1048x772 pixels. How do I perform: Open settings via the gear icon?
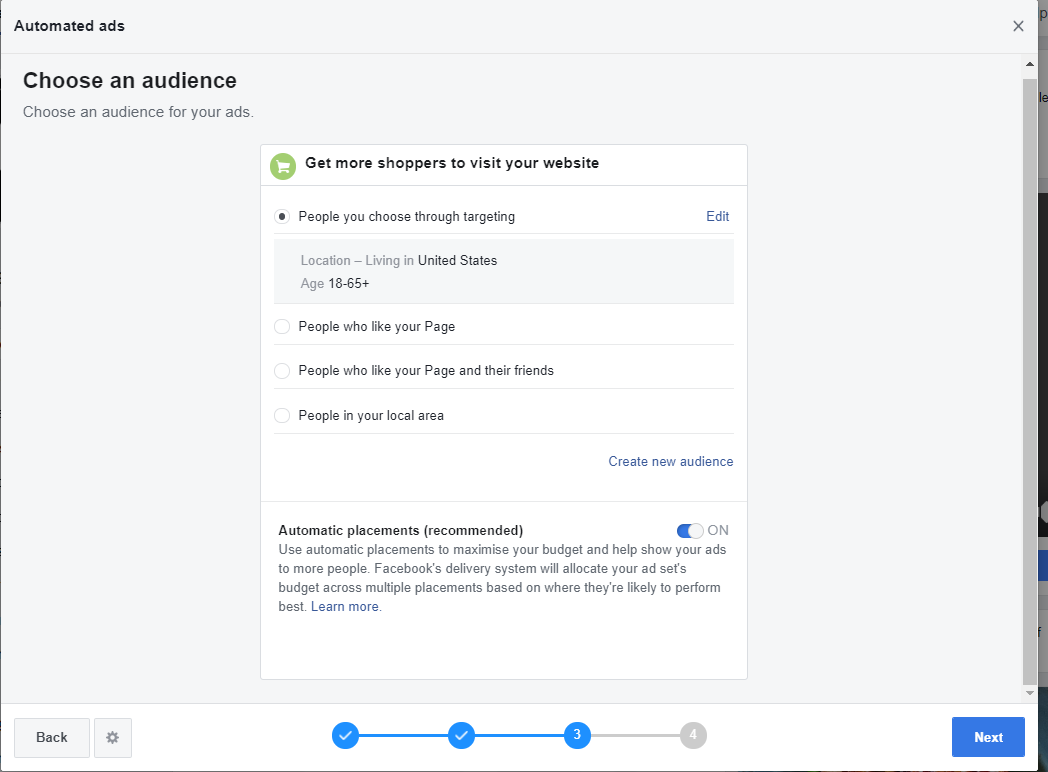113,738
